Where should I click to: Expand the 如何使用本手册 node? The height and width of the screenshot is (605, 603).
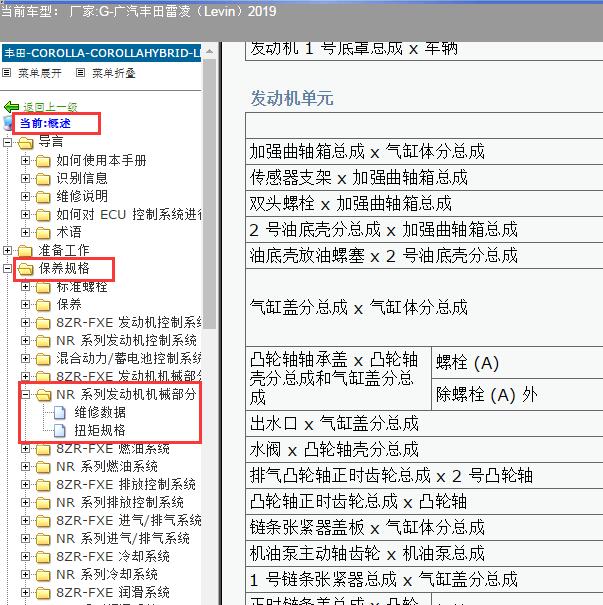[x=25, y=160]
